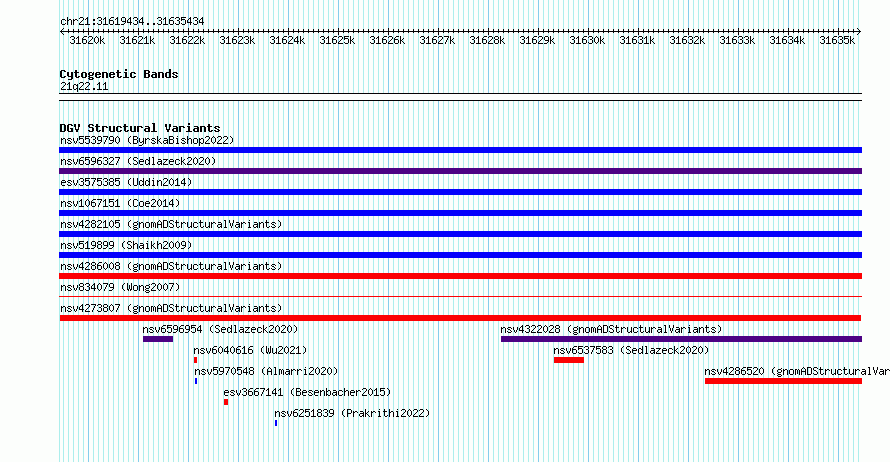Click the 31622k ruler tick label
This screenshot has height=462, width=890.
pyautogui.click(x=187, y=41)
